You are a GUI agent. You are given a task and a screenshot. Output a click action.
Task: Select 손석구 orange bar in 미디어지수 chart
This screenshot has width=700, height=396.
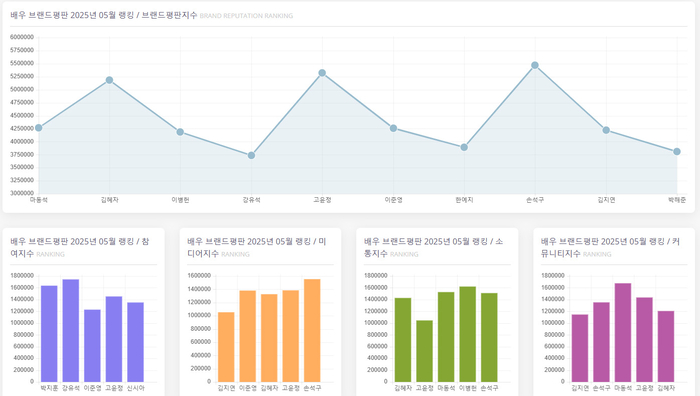coord(312,330)
